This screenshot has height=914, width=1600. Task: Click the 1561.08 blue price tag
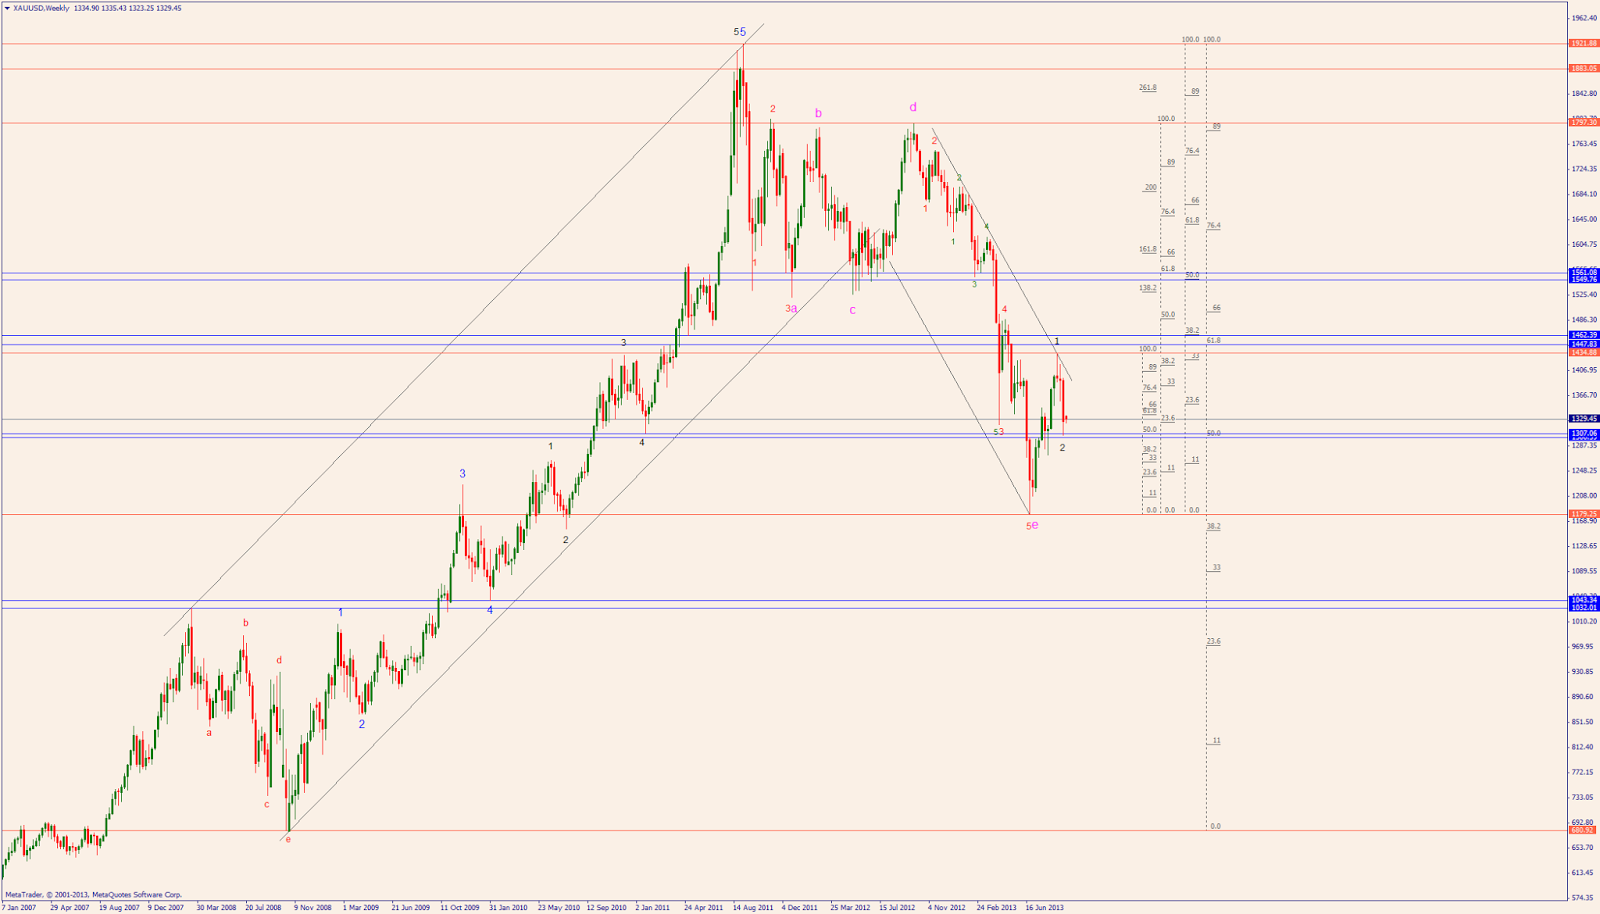click(1584, 272)
